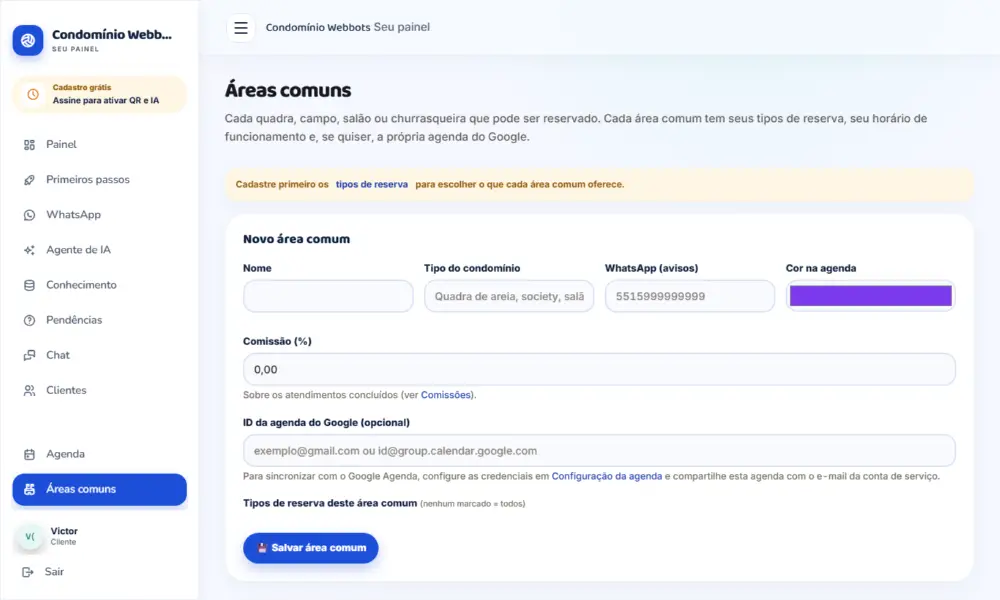Click the Conhecimento database icon

[x=29, y=285]
